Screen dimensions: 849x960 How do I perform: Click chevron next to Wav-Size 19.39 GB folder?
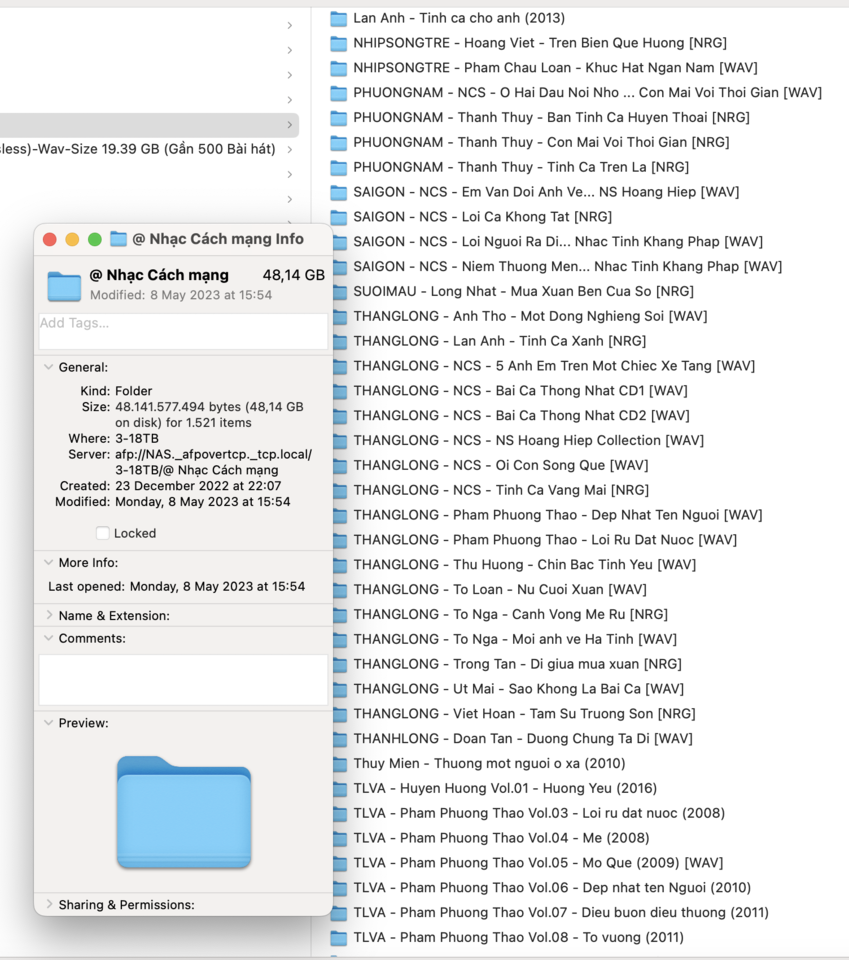(290, 149)
